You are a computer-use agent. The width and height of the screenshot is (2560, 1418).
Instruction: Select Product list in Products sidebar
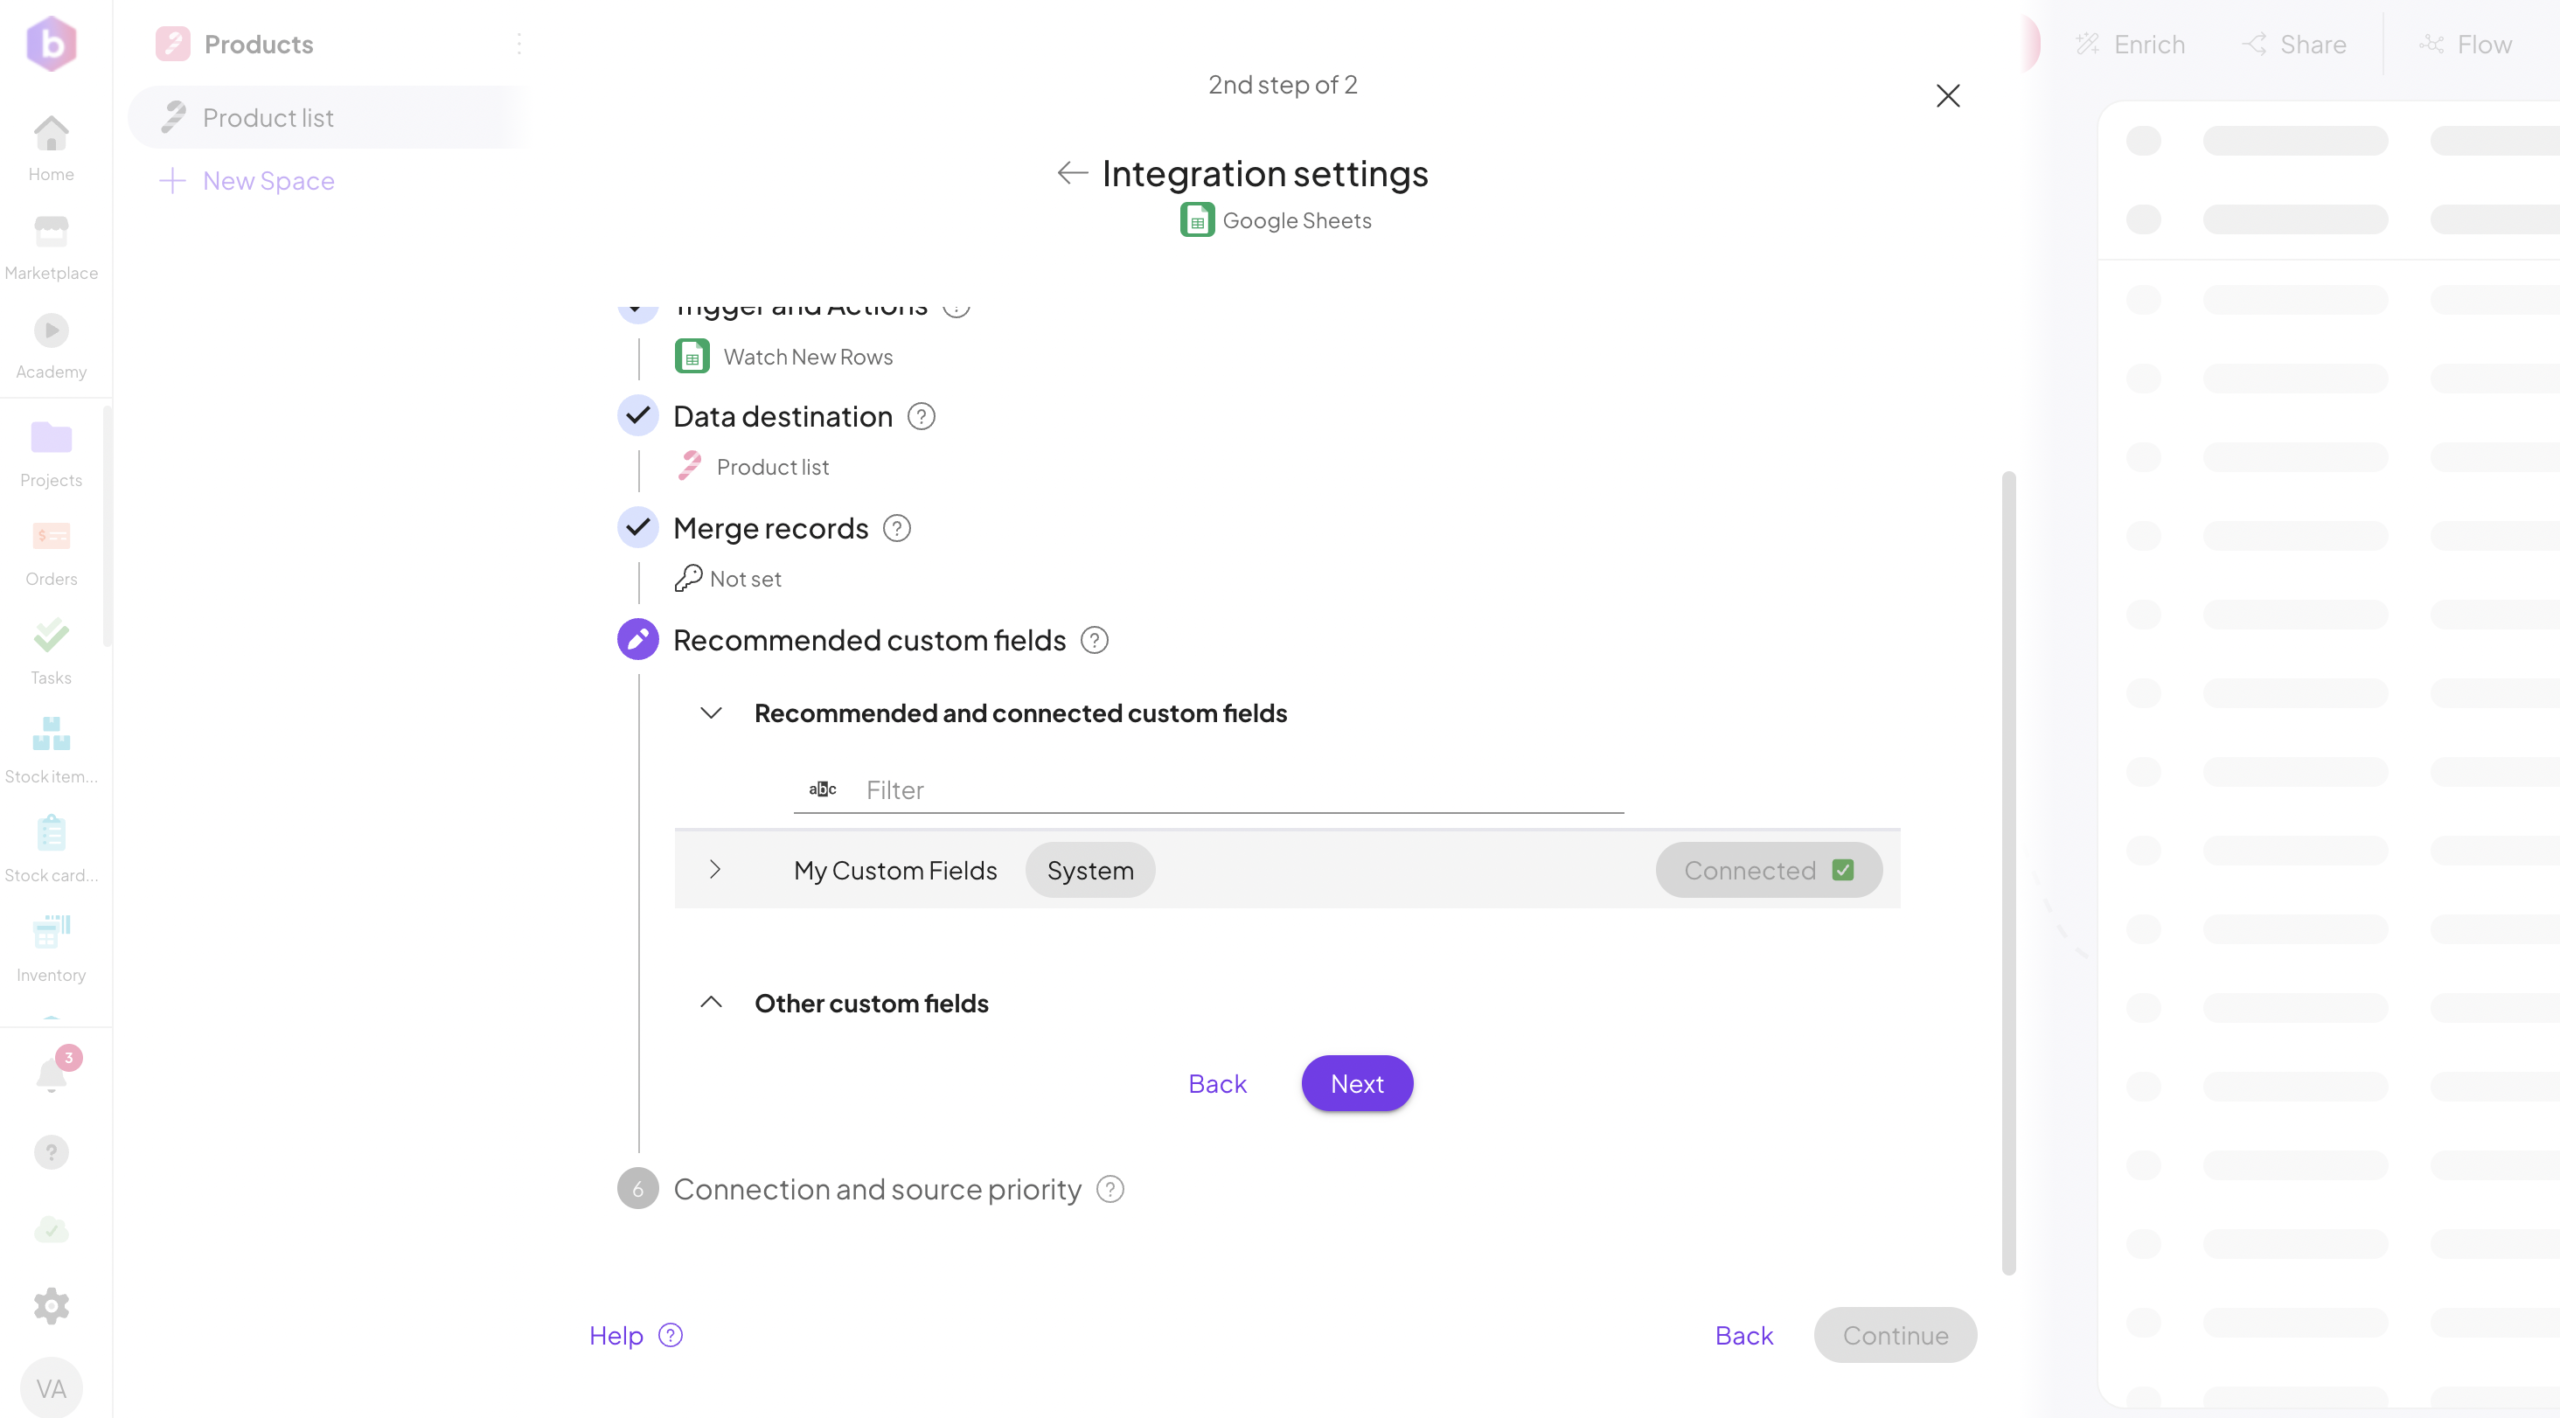[268, 118]
